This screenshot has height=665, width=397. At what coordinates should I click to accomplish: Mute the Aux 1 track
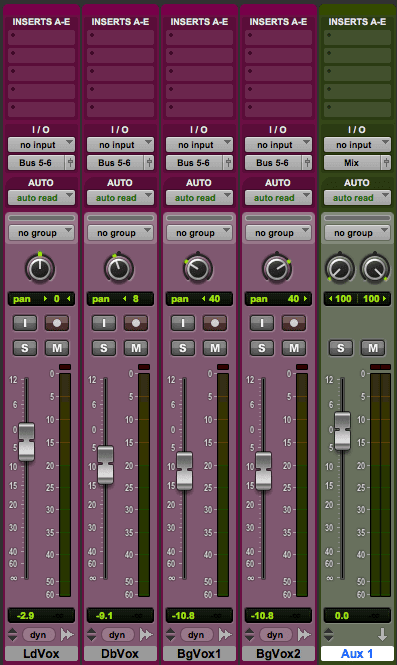[x=373, y=348]
